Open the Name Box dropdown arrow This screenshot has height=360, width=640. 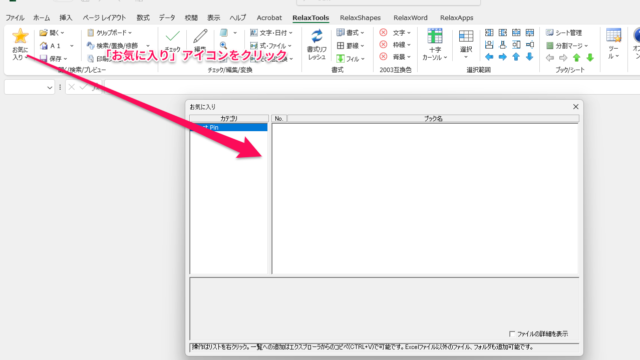(x=49, y=87)
